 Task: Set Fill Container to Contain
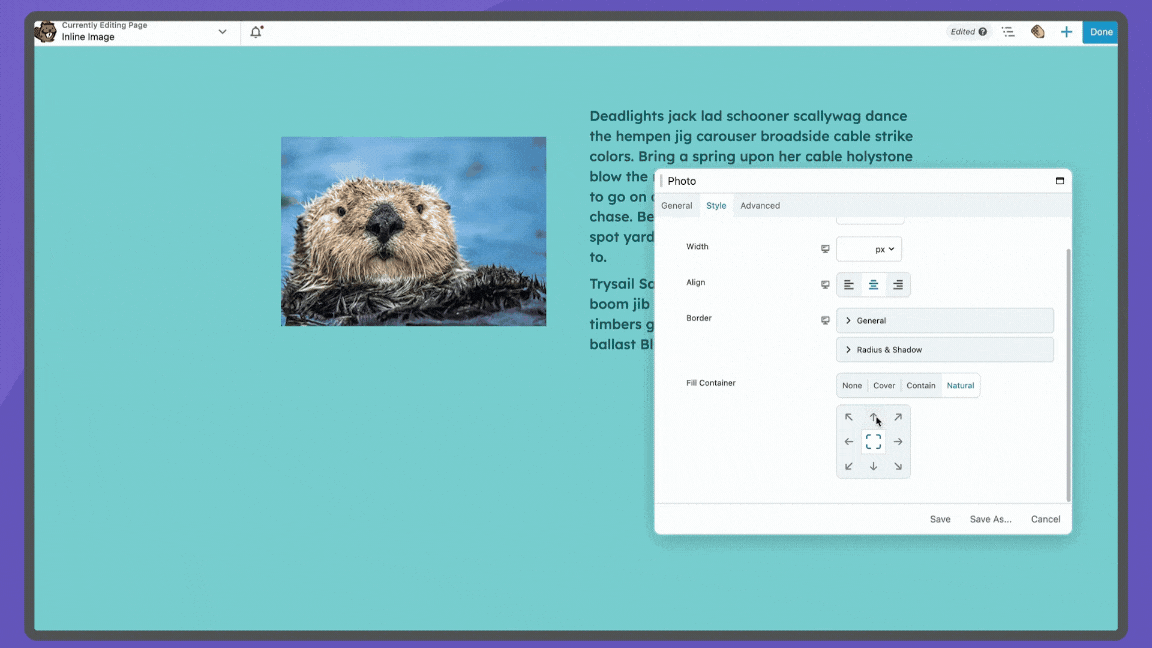pyautogui.click(x=920, y=385)
